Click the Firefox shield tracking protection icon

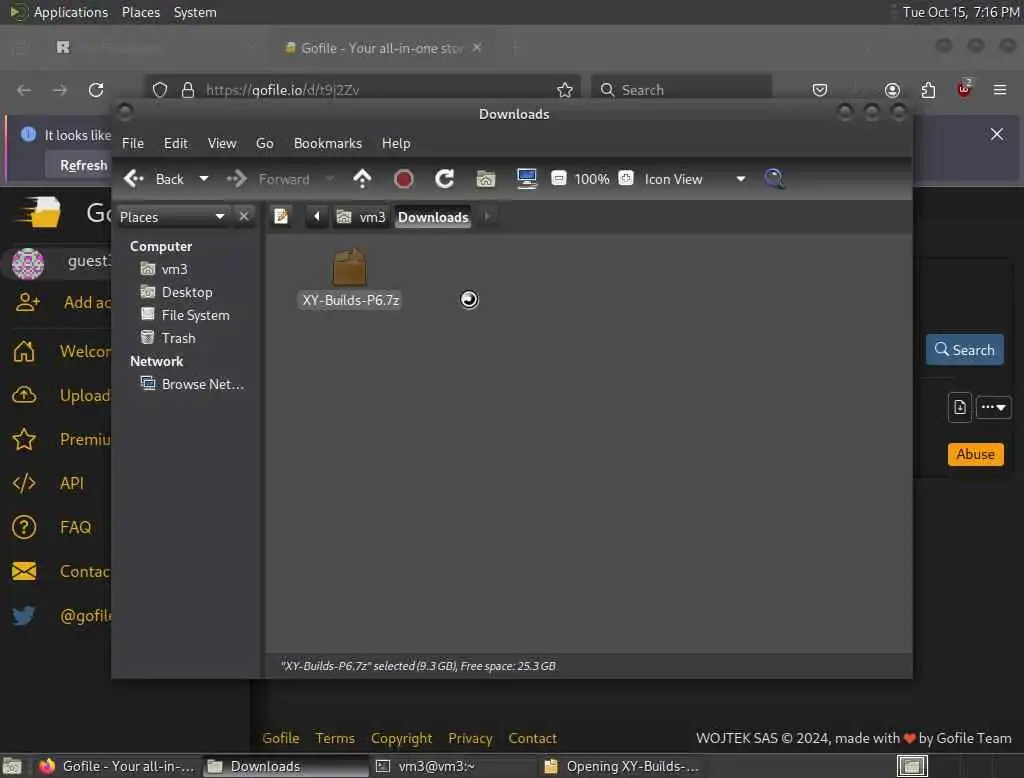click(159, 89)
